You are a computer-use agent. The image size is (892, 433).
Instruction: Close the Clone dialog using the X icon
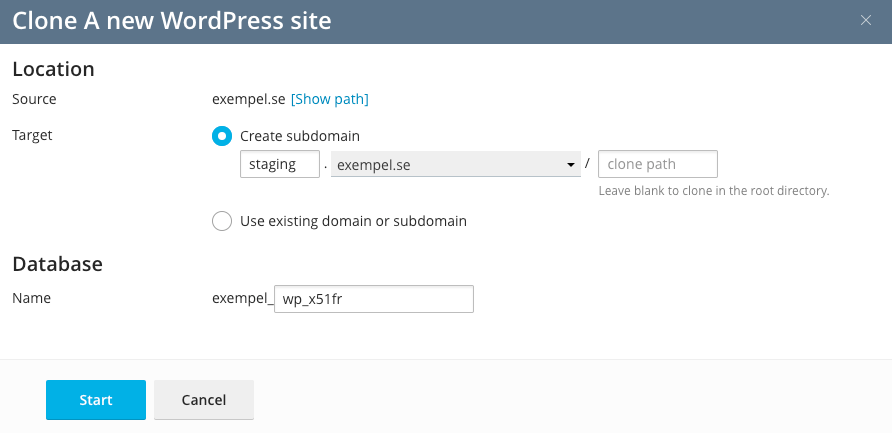866,21
